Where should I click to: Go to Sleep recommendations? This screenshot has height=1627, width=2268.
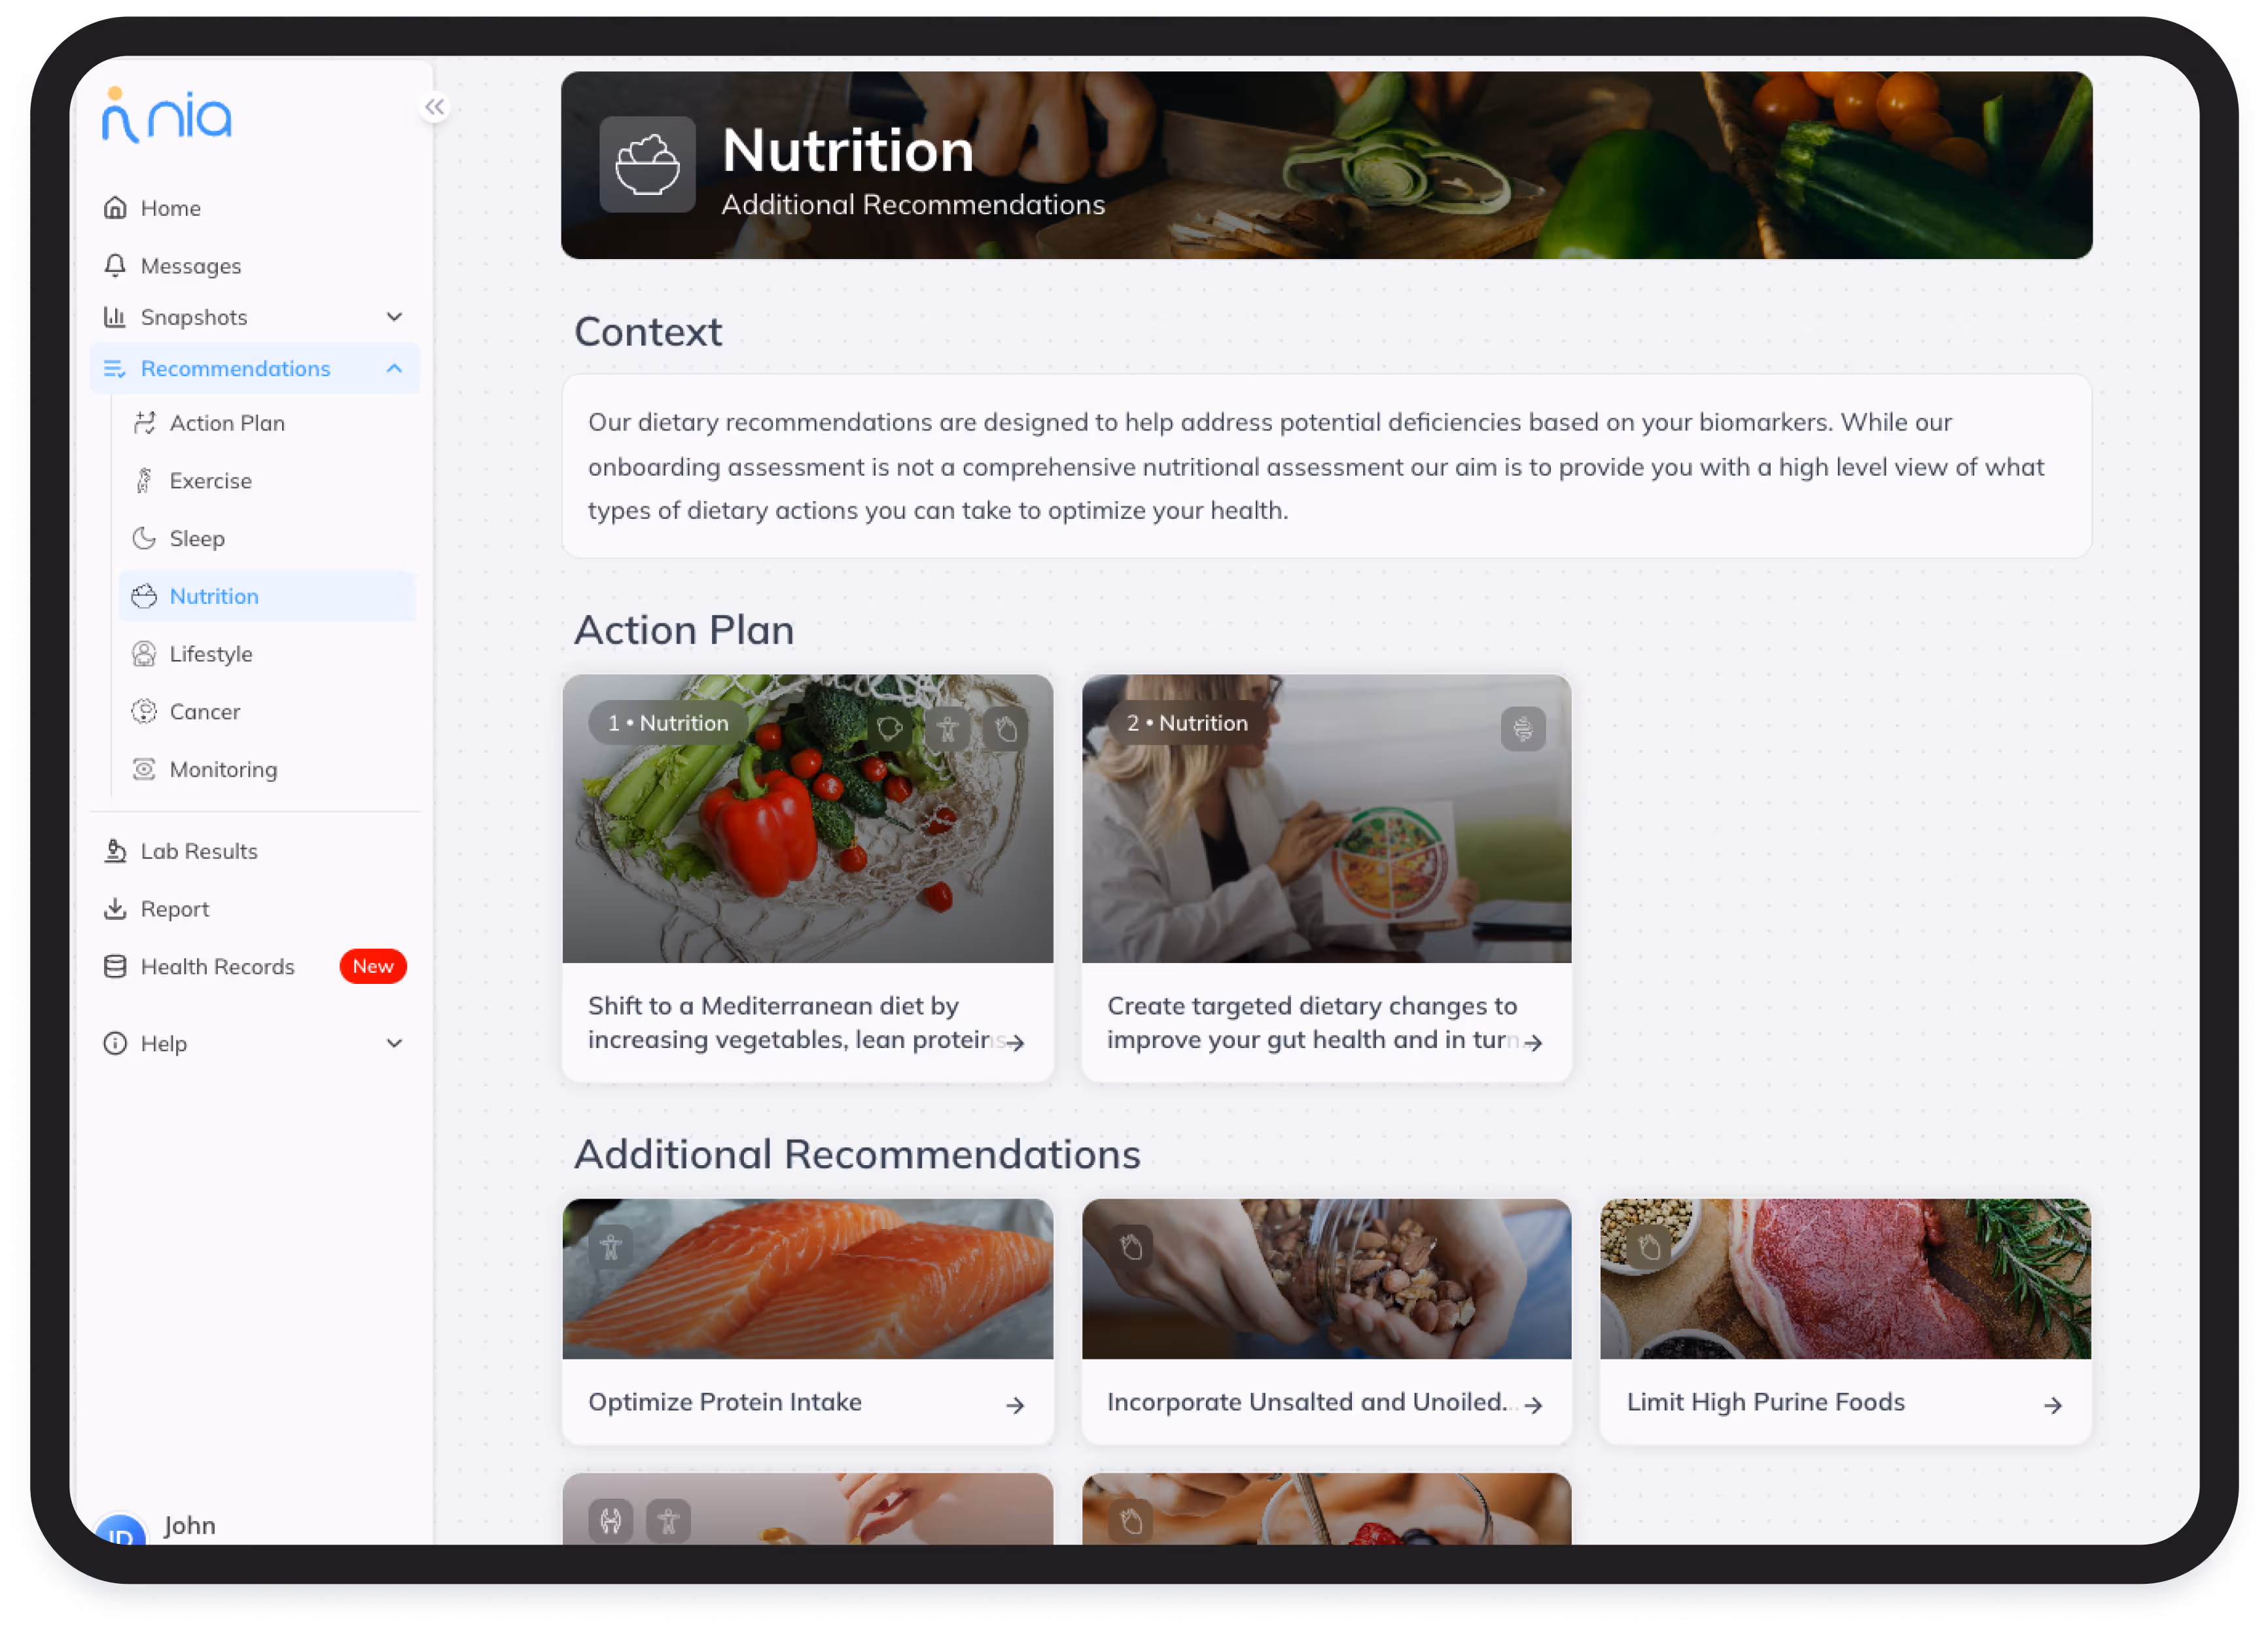[x=197, y=539]
